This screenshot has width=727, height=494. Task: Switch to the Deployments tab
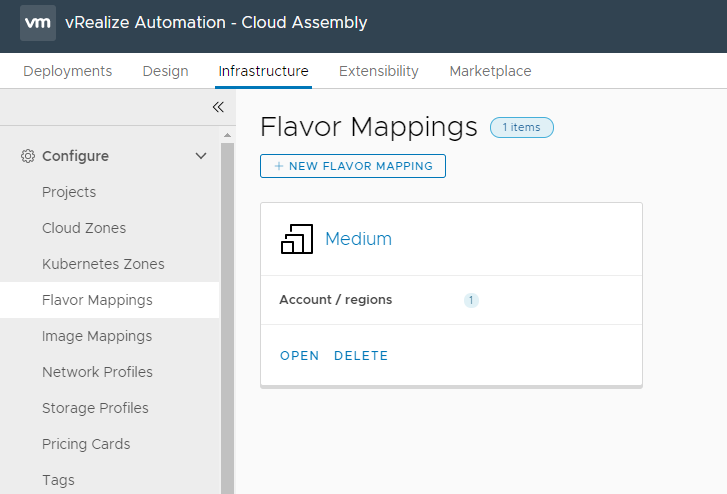click(67, 71)
